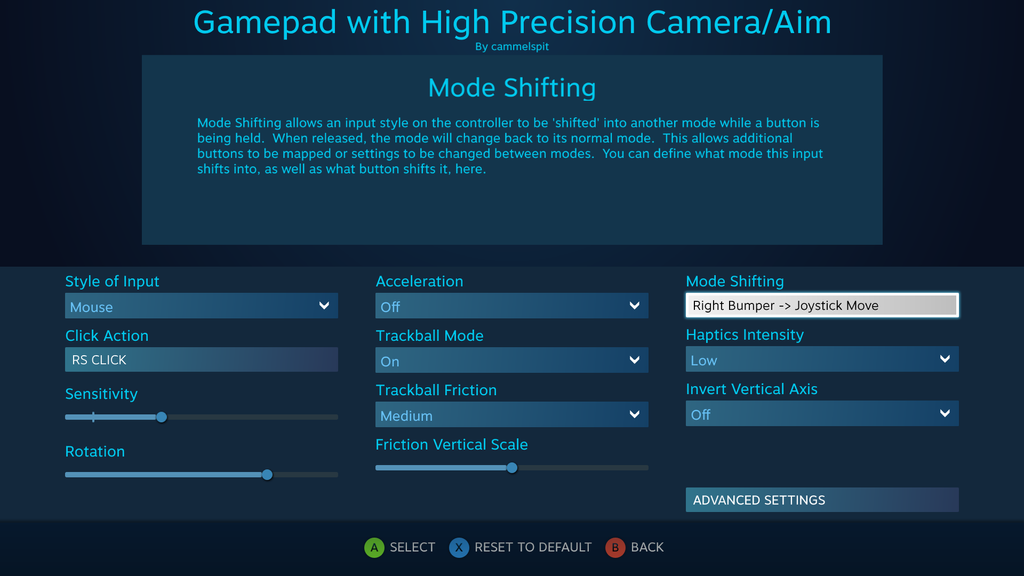
Task: Click the Acceleration dropdown chevron icon
Action: click(x=636, y=306)
